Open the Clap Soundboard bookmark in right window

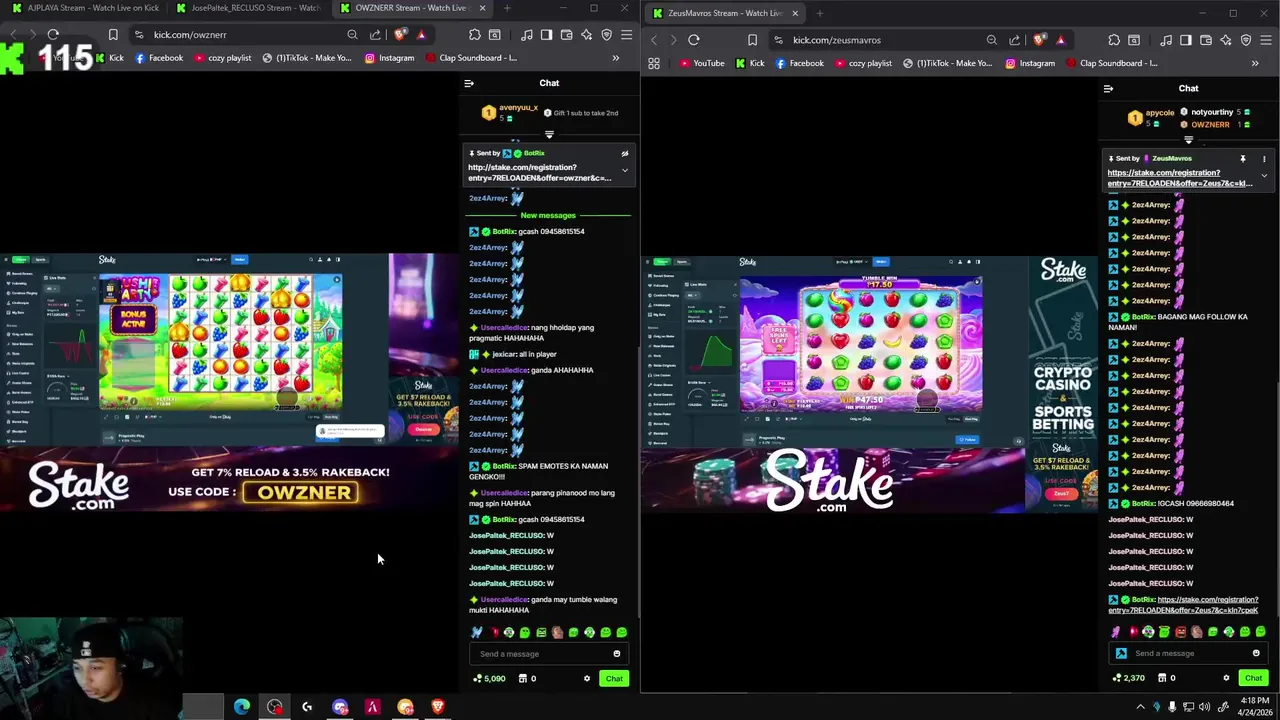tap(1111, 63)
